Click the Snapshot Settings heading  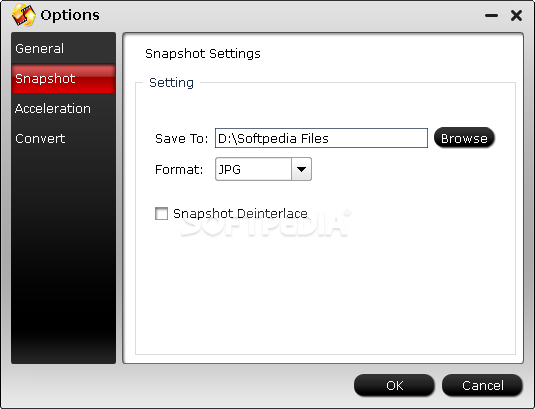pyautogui.click(x=203, y=54)
